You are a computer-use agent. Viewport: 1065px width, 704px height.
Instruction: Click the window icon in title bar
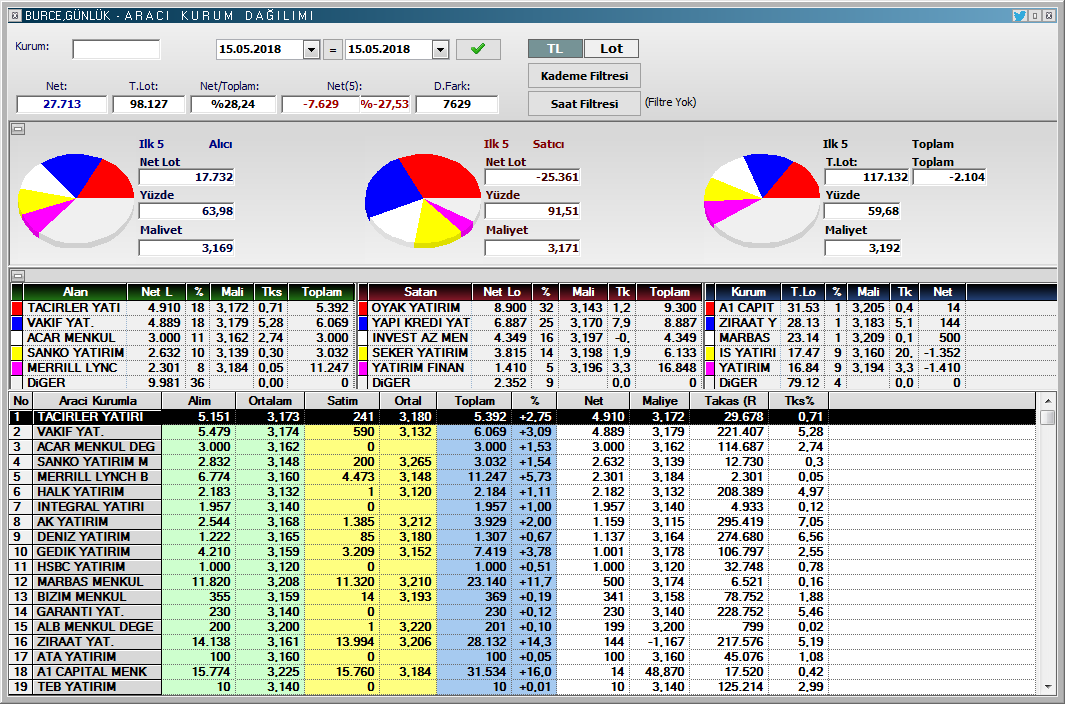16,15
